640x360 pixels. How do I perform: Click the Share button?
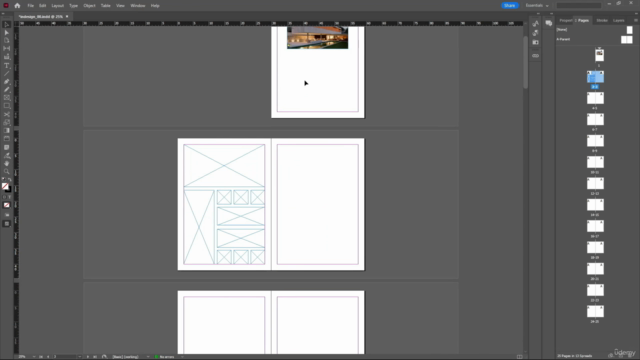tap(509, 6)
